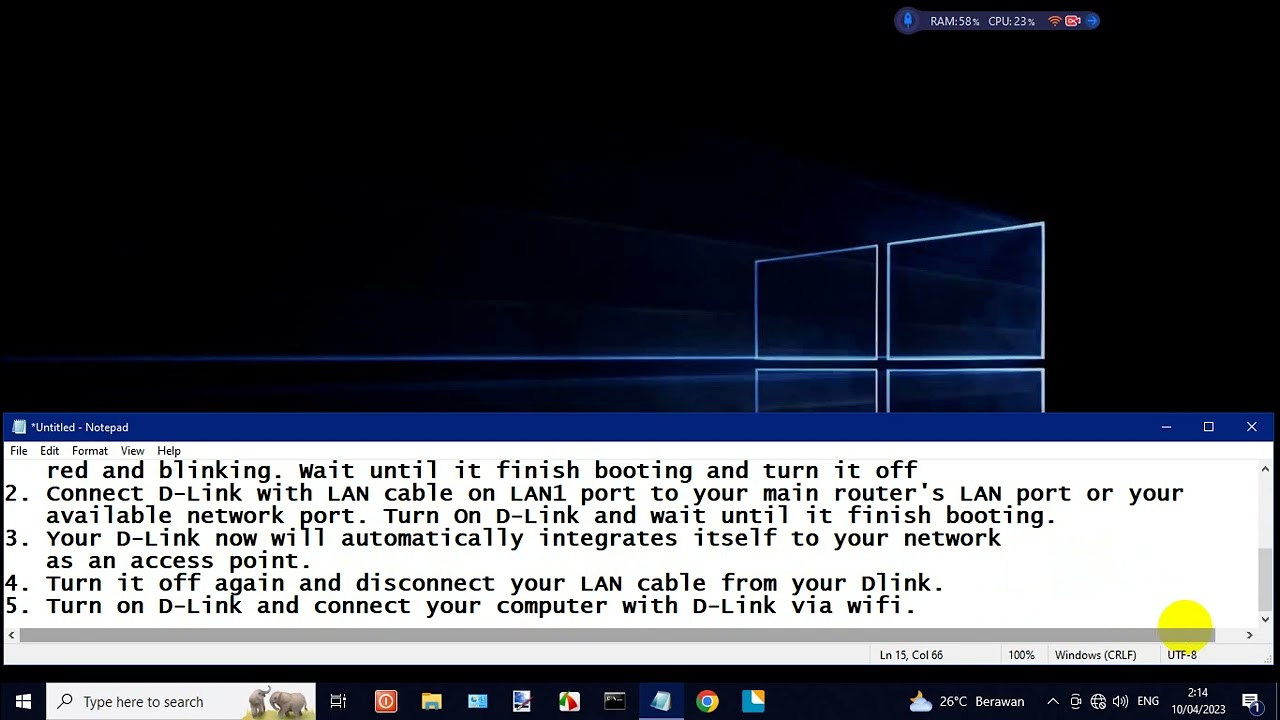The height and width of the screenshot is (720, 1280).
Task: Click the step 5 line 'Turn on D-Link and connect'
Action: 460,606
